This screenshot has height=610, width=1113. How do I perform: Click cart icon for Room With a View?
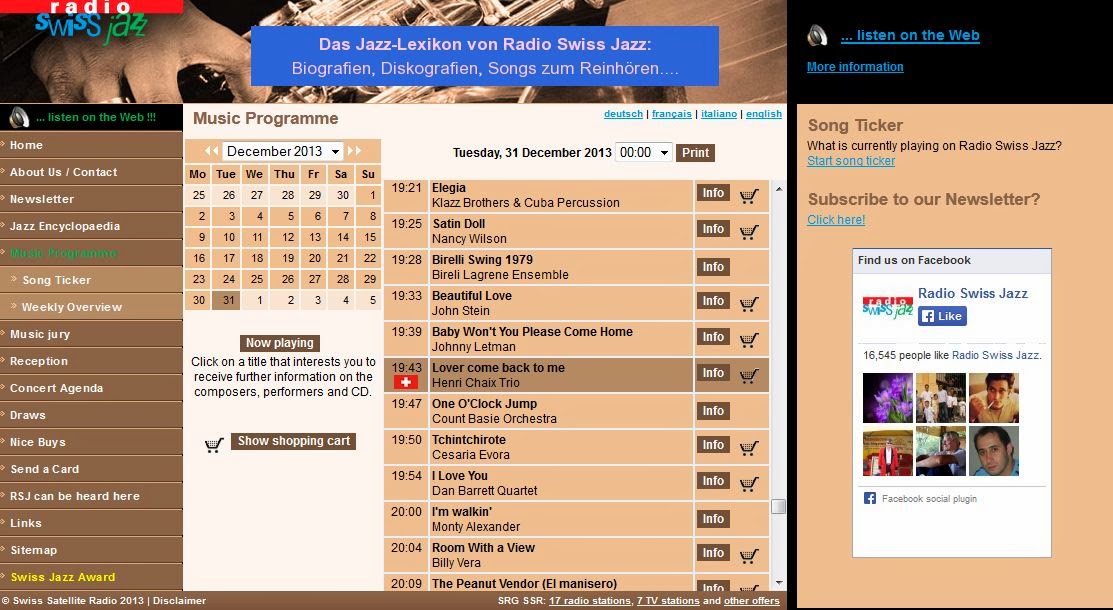749,556
